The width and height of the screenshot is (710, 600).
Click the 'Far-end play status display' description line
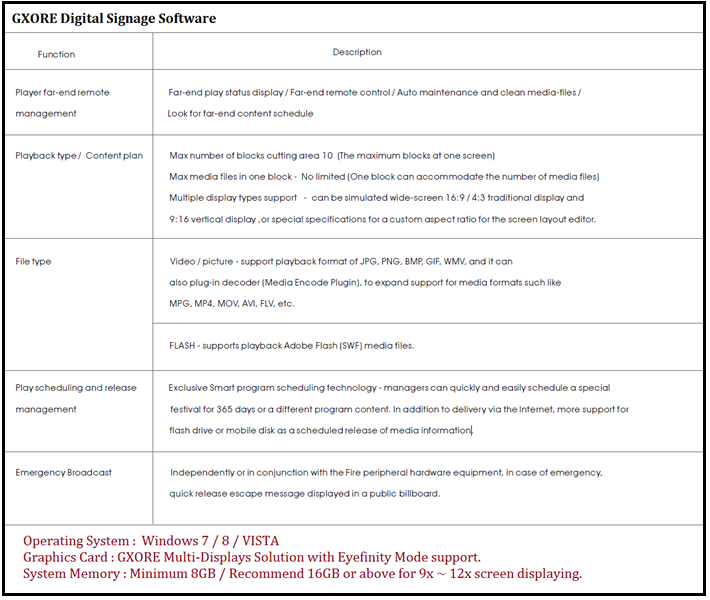click(x=374, y=92)
